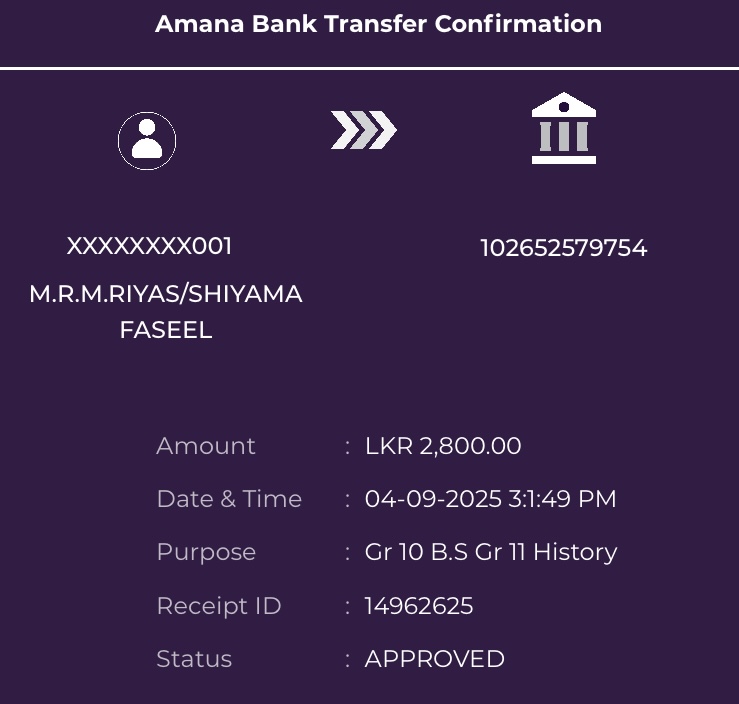The width and height of the screenshot is (739, 704).
Task: Select the destination account number 102652579754
Action: pyautogui.click(x=564, y=248)
